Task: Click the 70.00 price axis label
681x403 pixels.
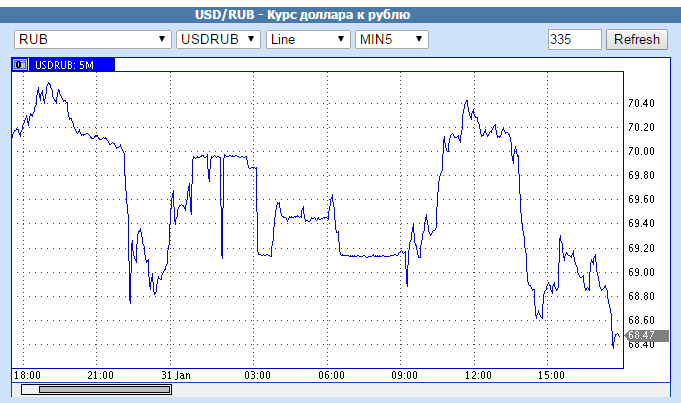Action: 640,151
